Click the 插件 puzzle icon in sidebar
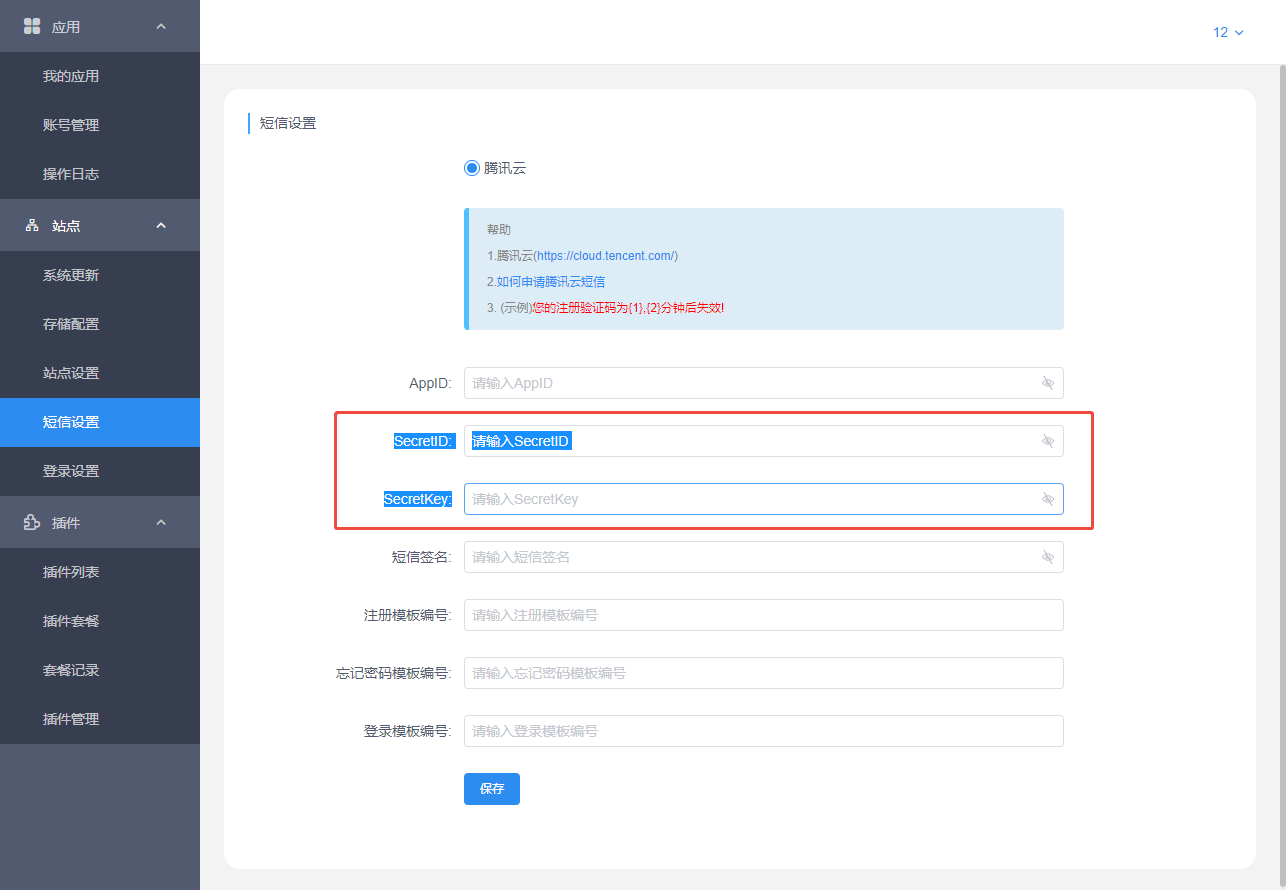Screen dimensions: 1286x890 [x=32, y=522]
